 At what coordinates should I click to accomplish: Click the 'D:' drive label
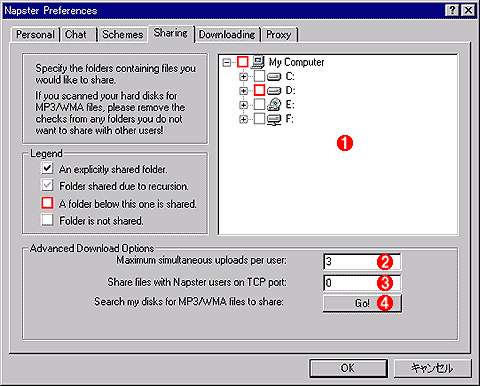[290, 91]
